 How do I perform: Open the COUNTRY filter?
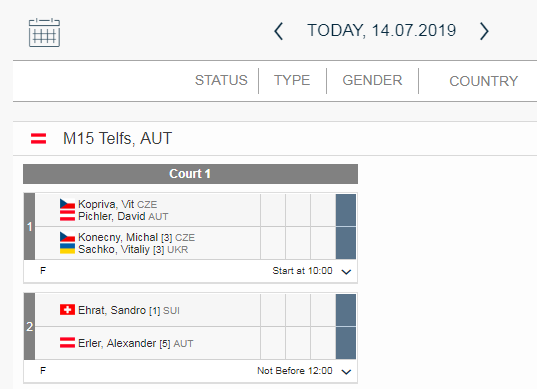pos(484,81)
